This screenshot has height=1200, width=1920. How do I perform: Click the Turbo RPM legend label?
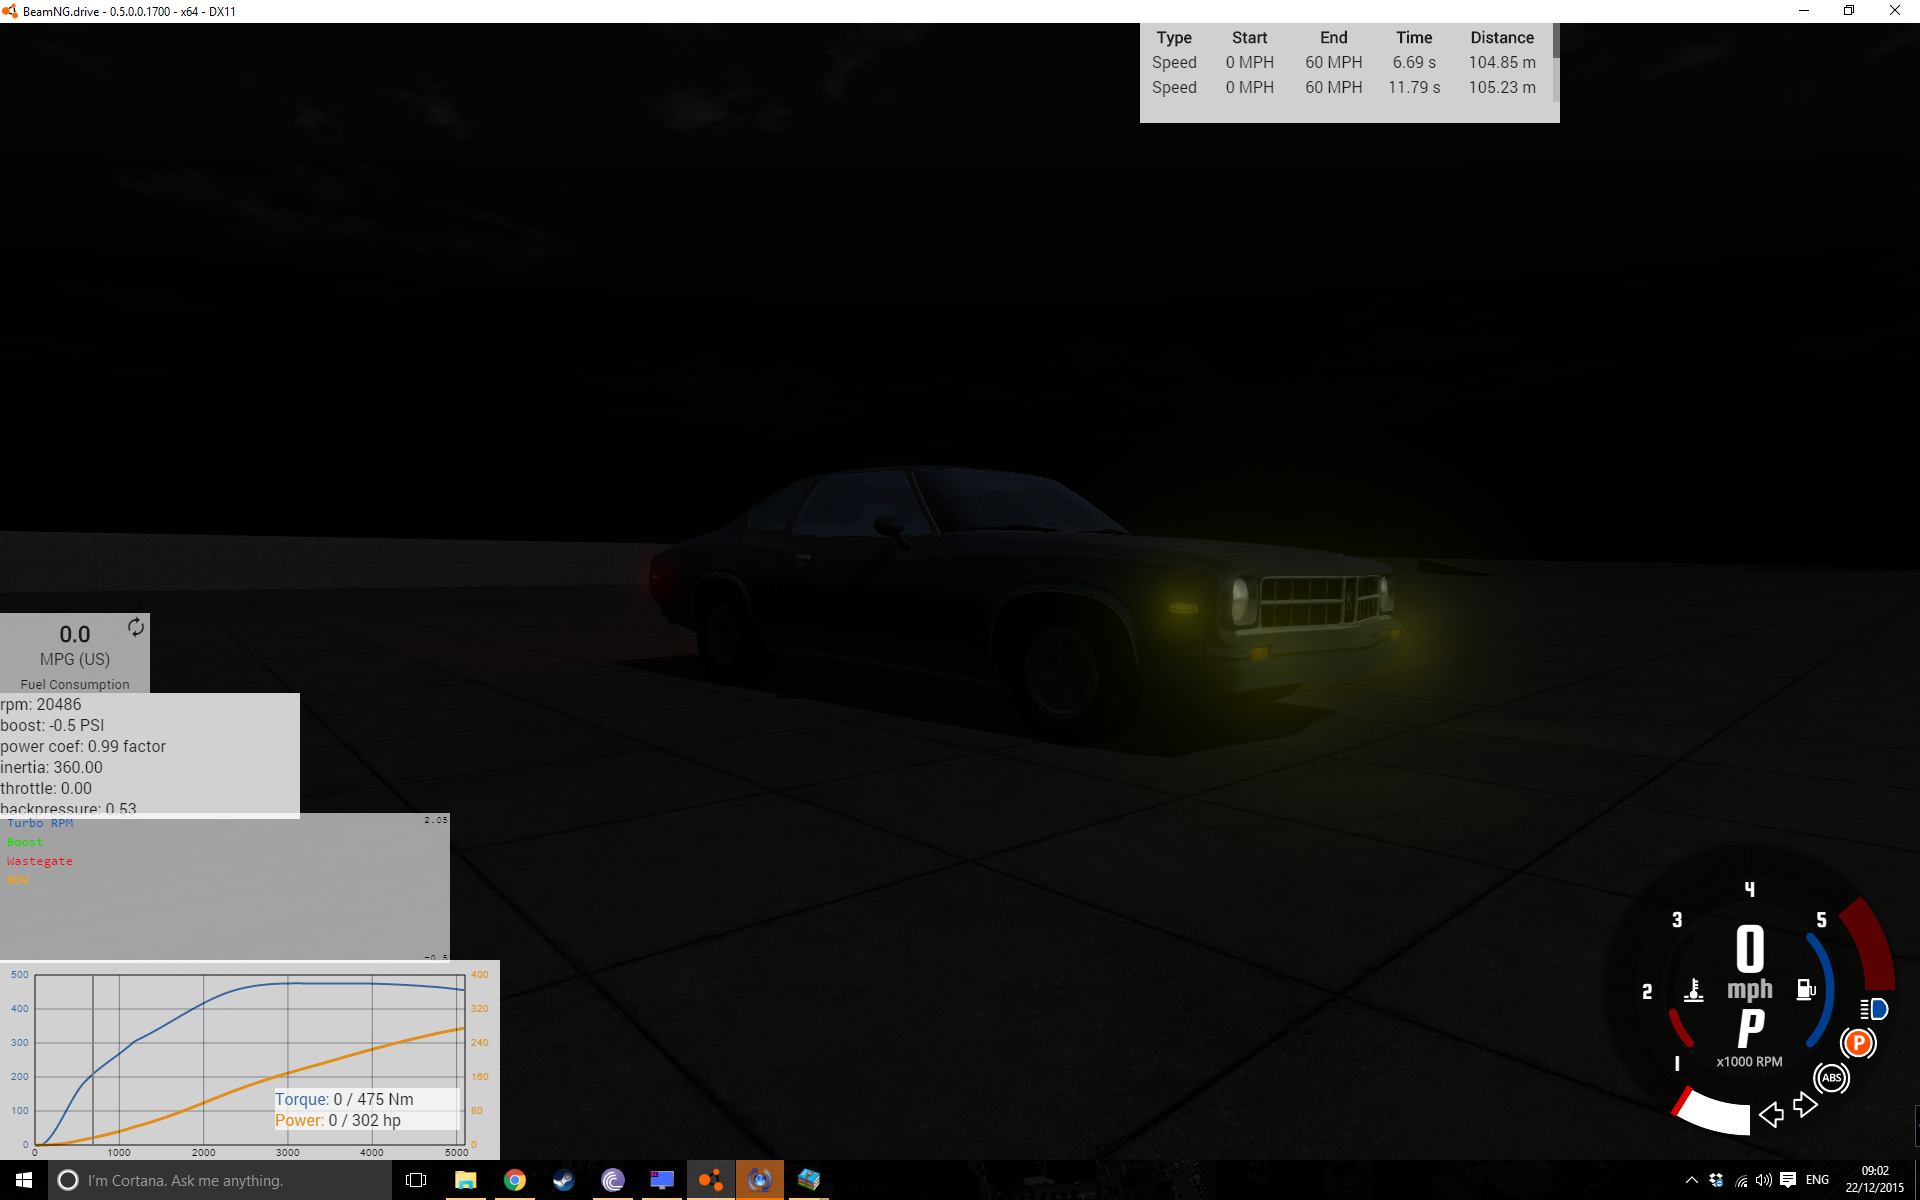(40, 823)
